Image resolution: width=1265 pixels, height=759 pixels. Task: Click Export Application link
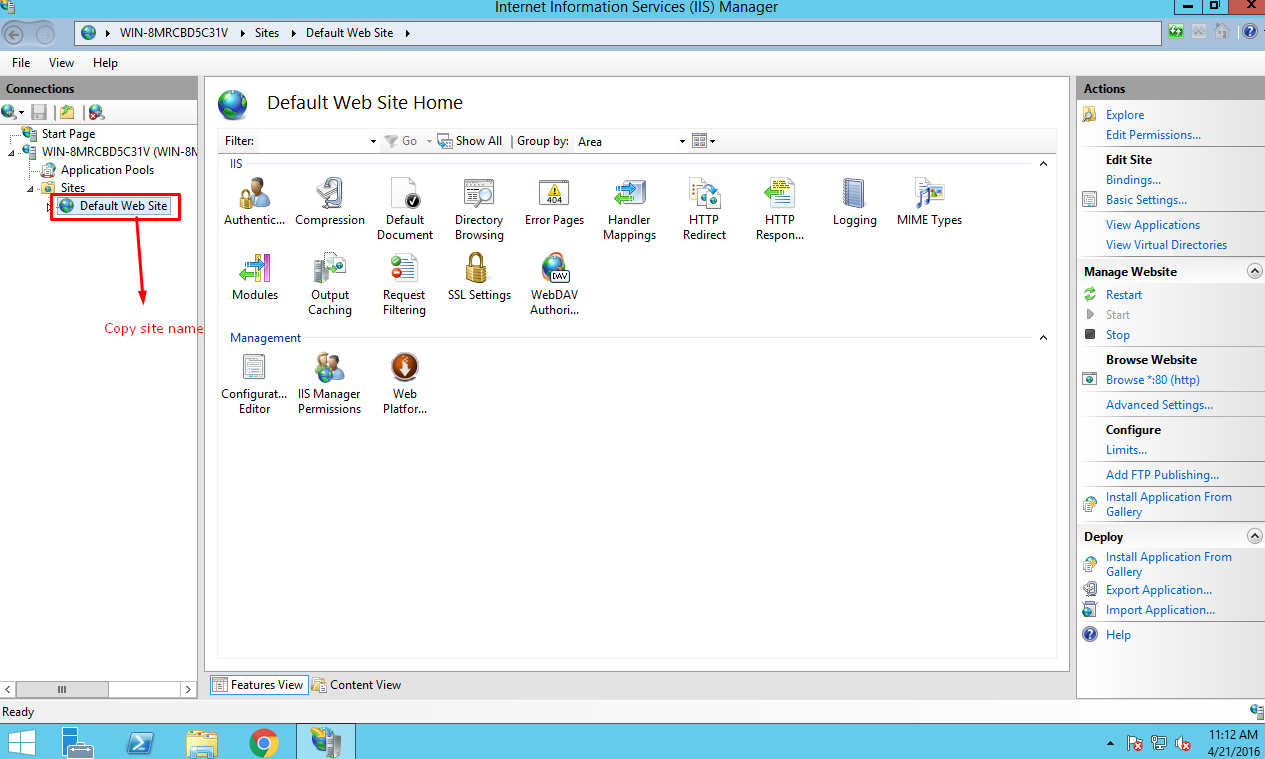[x=1158, y=590]
